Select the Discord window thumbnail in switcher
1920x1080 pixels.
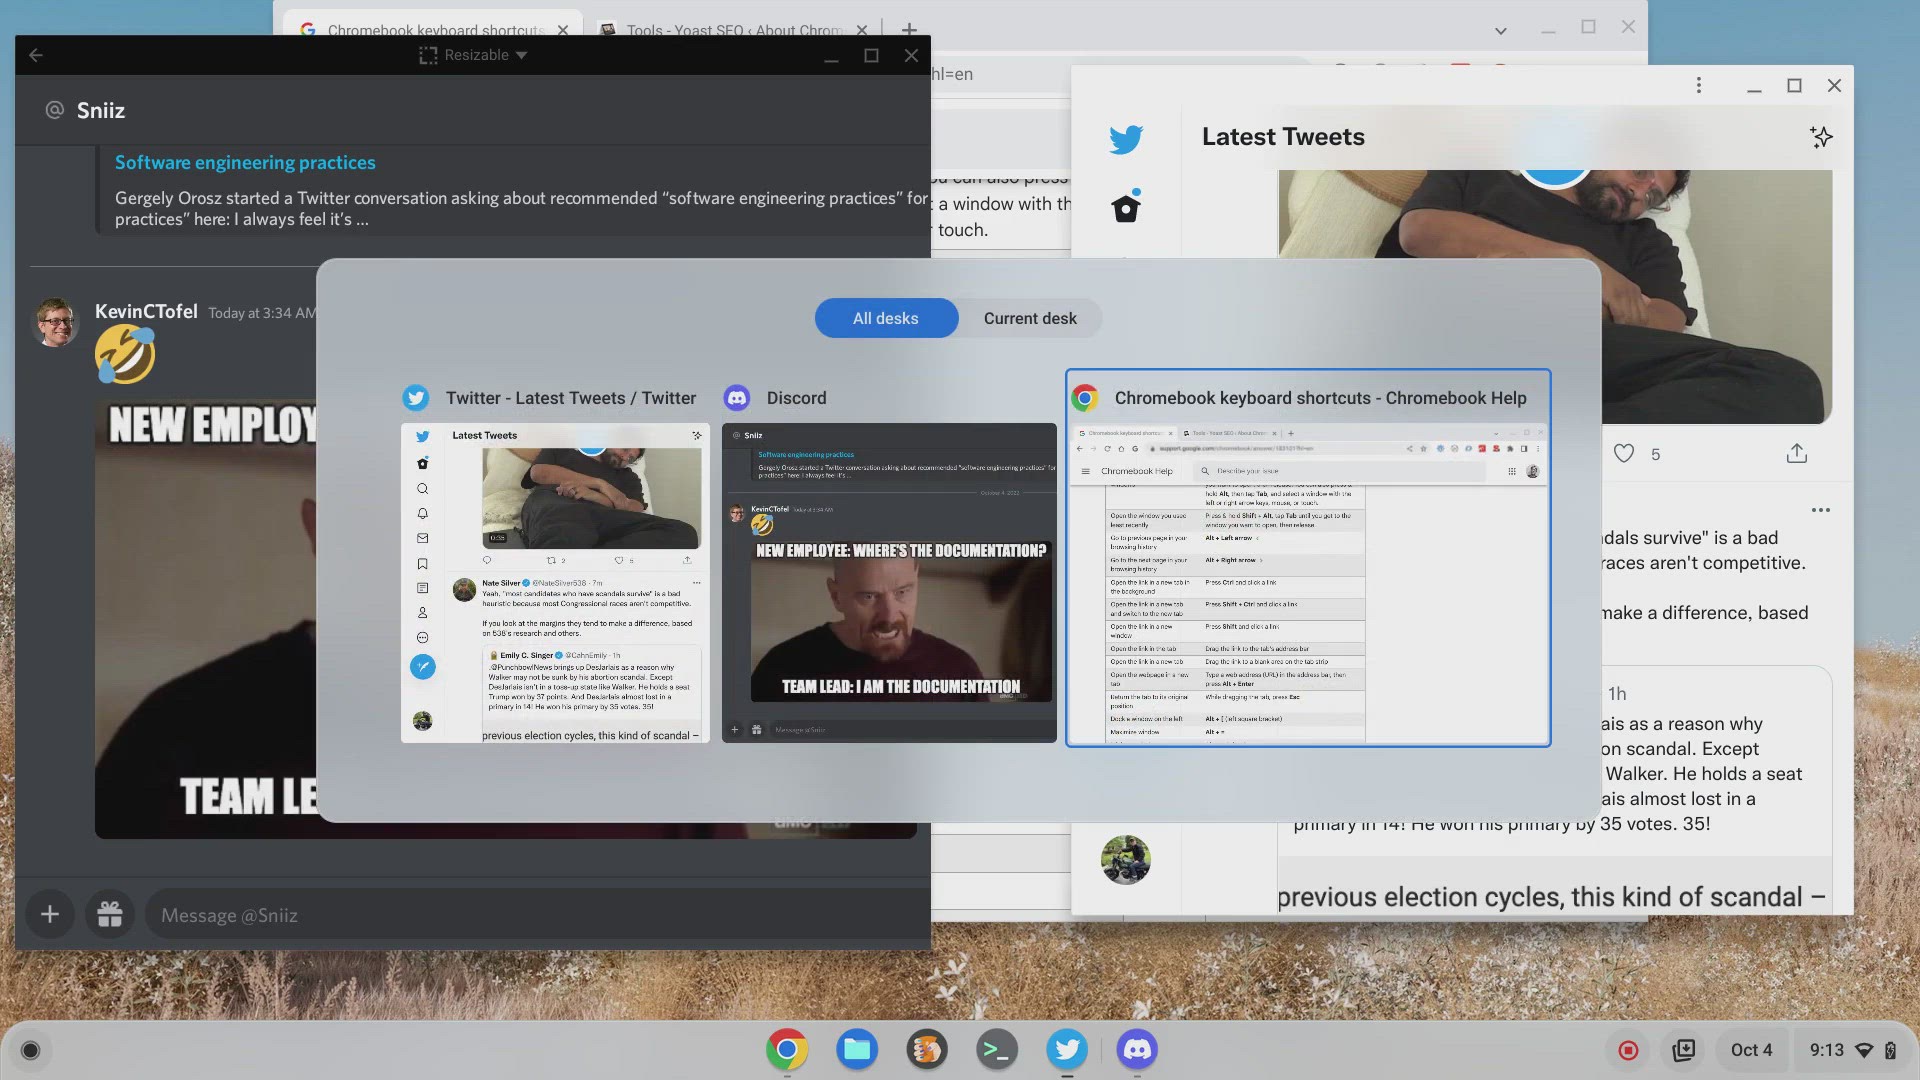coord(889,582)
